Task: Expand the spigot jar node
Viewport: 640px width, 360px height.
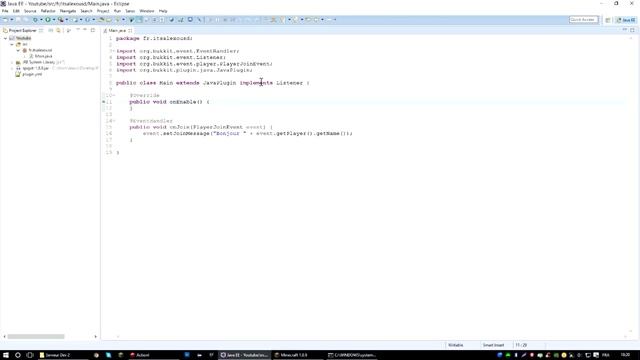Action: pyautogui.click(x=12, y=69)
